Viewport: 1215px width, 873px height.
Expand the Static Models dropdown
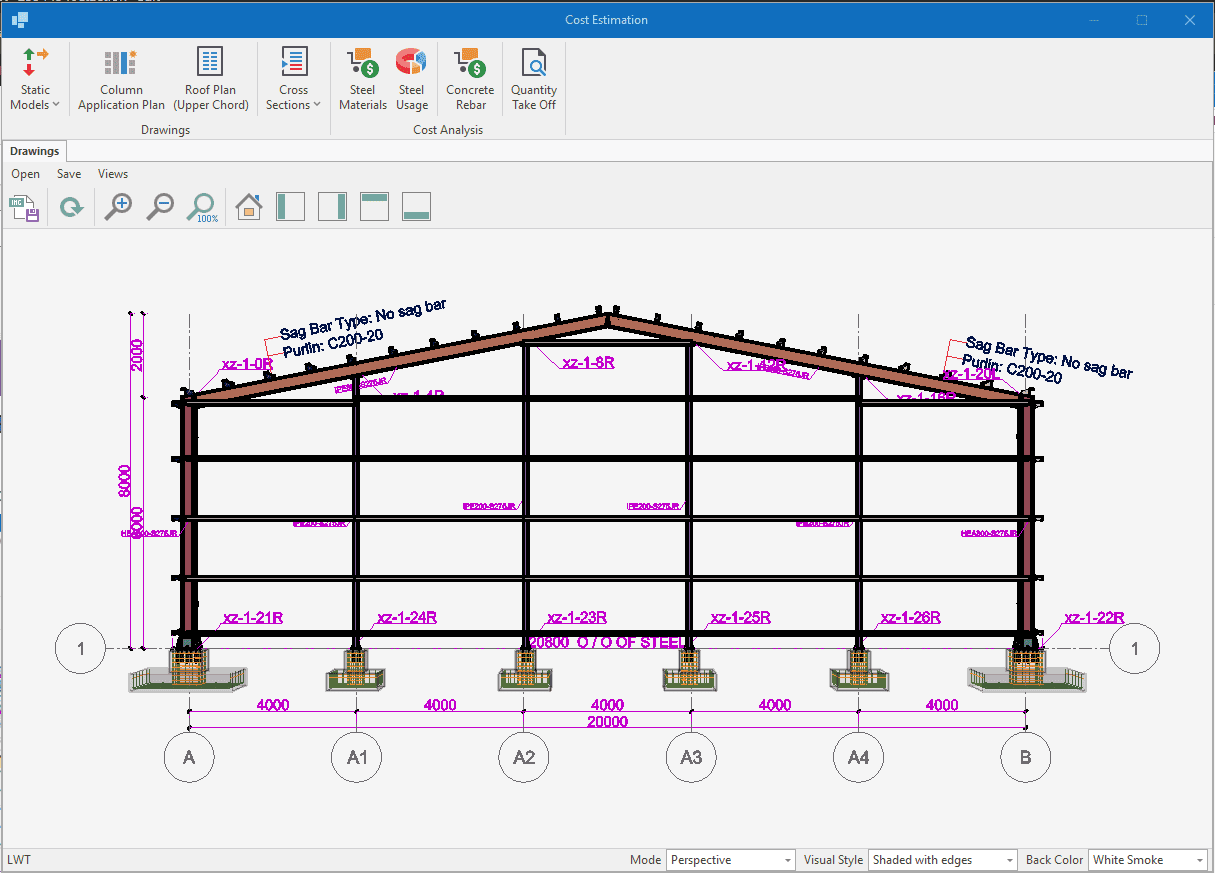pyautogui.click(x=35, y=79)
